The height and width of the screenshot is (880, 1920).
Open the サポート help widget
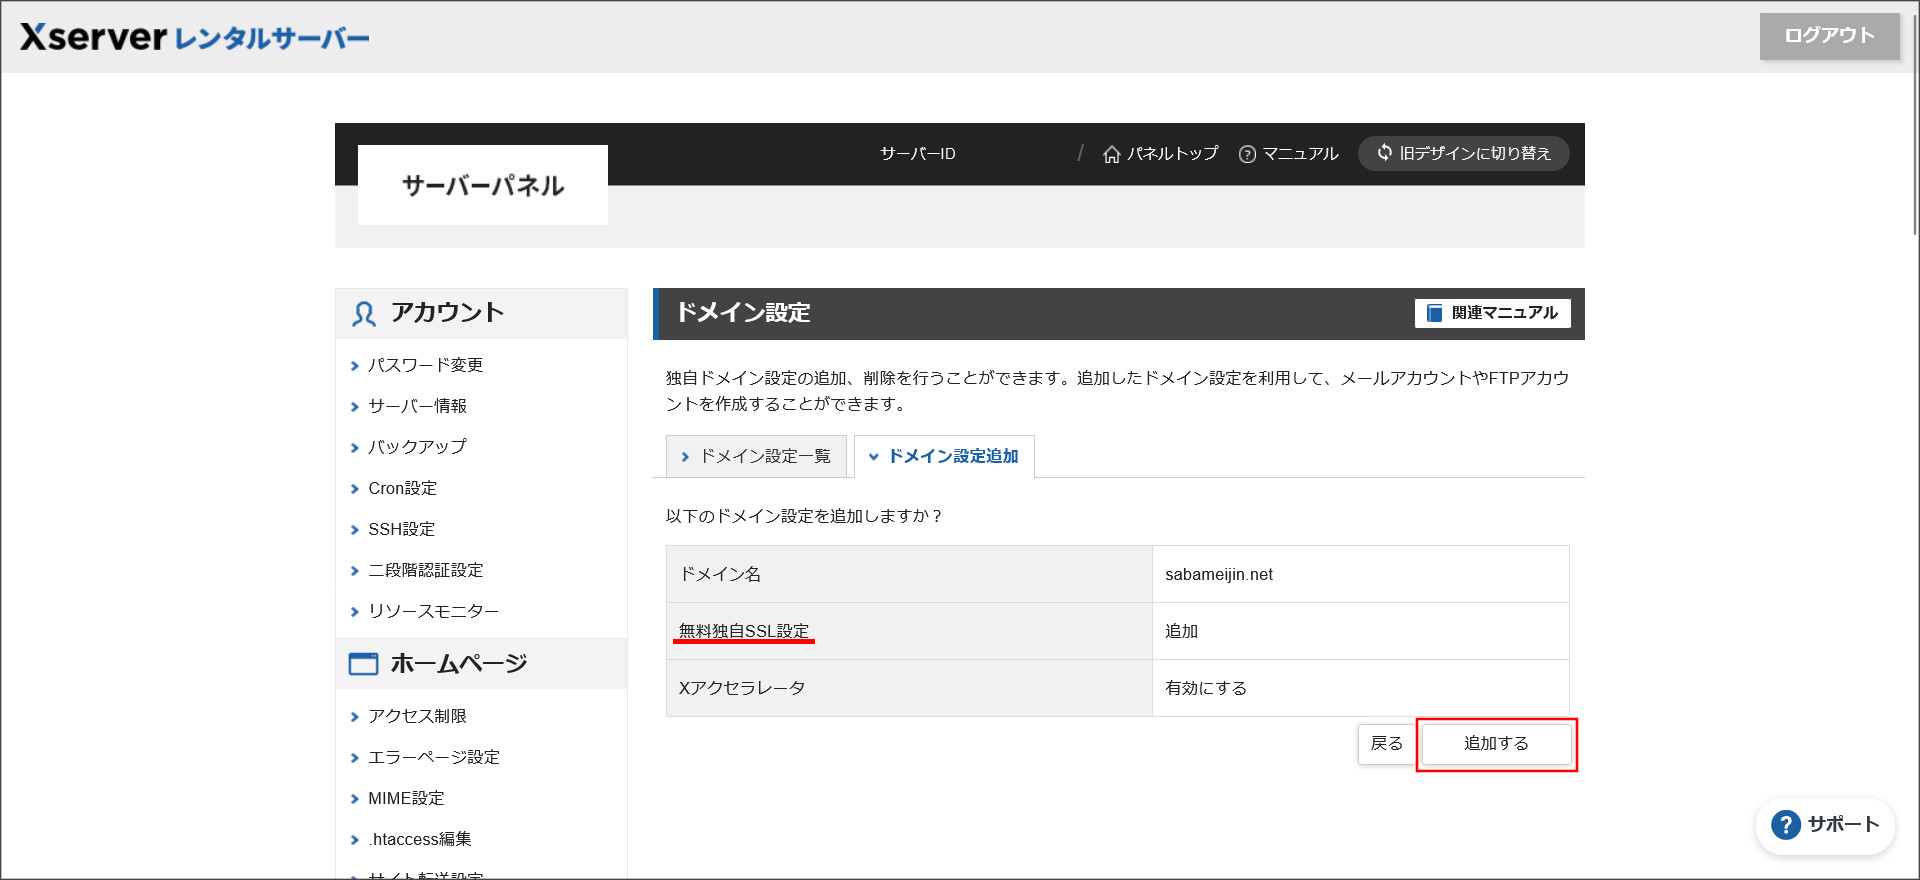click(x=1825, y=825)
